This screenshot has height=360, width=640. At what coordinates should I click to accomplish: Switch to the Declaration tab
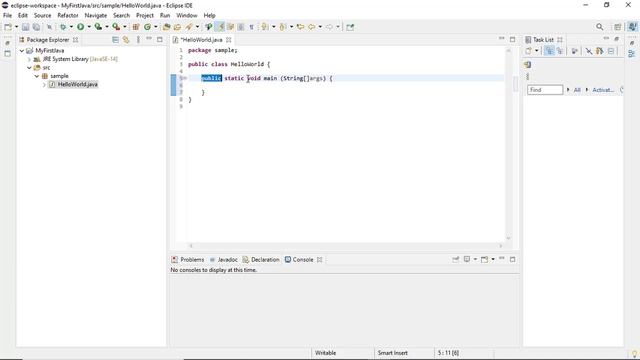[x=261, y=260]
